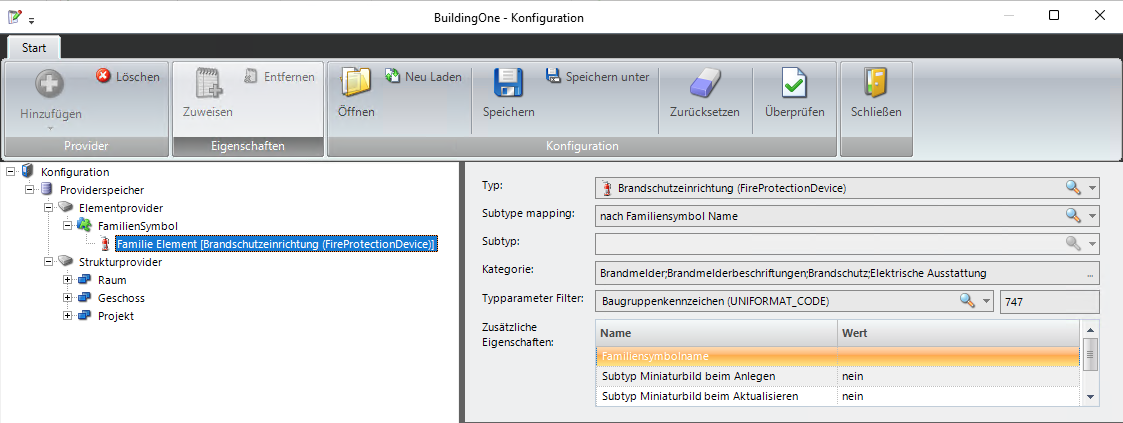This screenshot has width=1123, height=423.
Task: Reset configuration with Zurücksetzen eraser icon
Action: click(x=705, y=84)
